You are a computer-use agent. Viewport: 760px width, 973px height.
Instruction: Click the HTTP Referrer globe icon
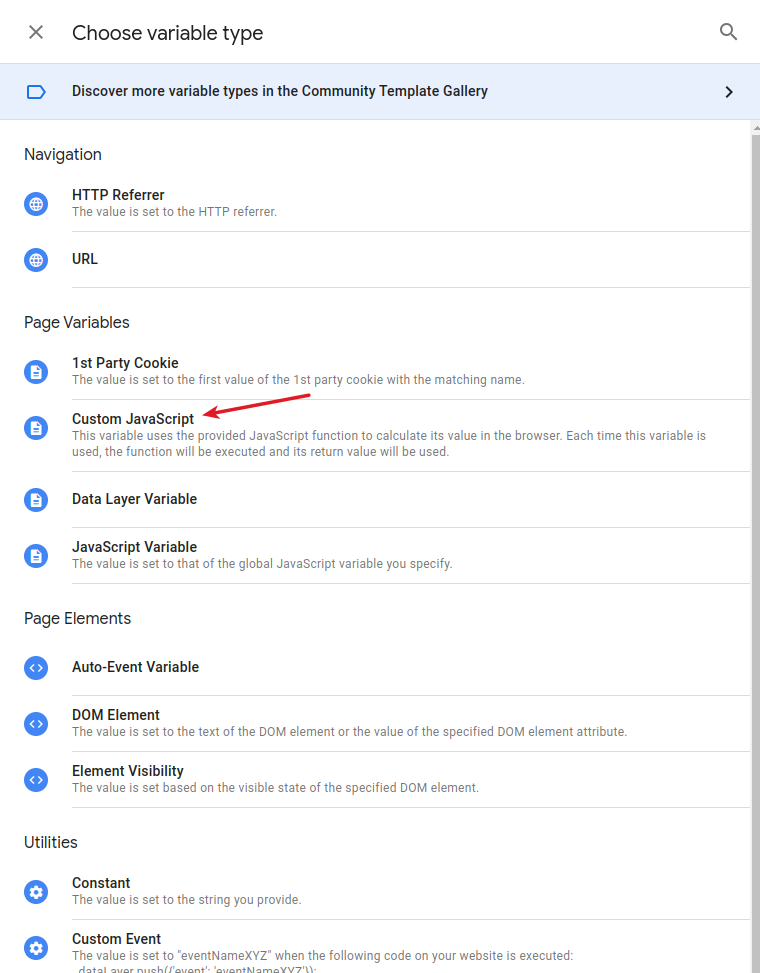coord(36,204)
